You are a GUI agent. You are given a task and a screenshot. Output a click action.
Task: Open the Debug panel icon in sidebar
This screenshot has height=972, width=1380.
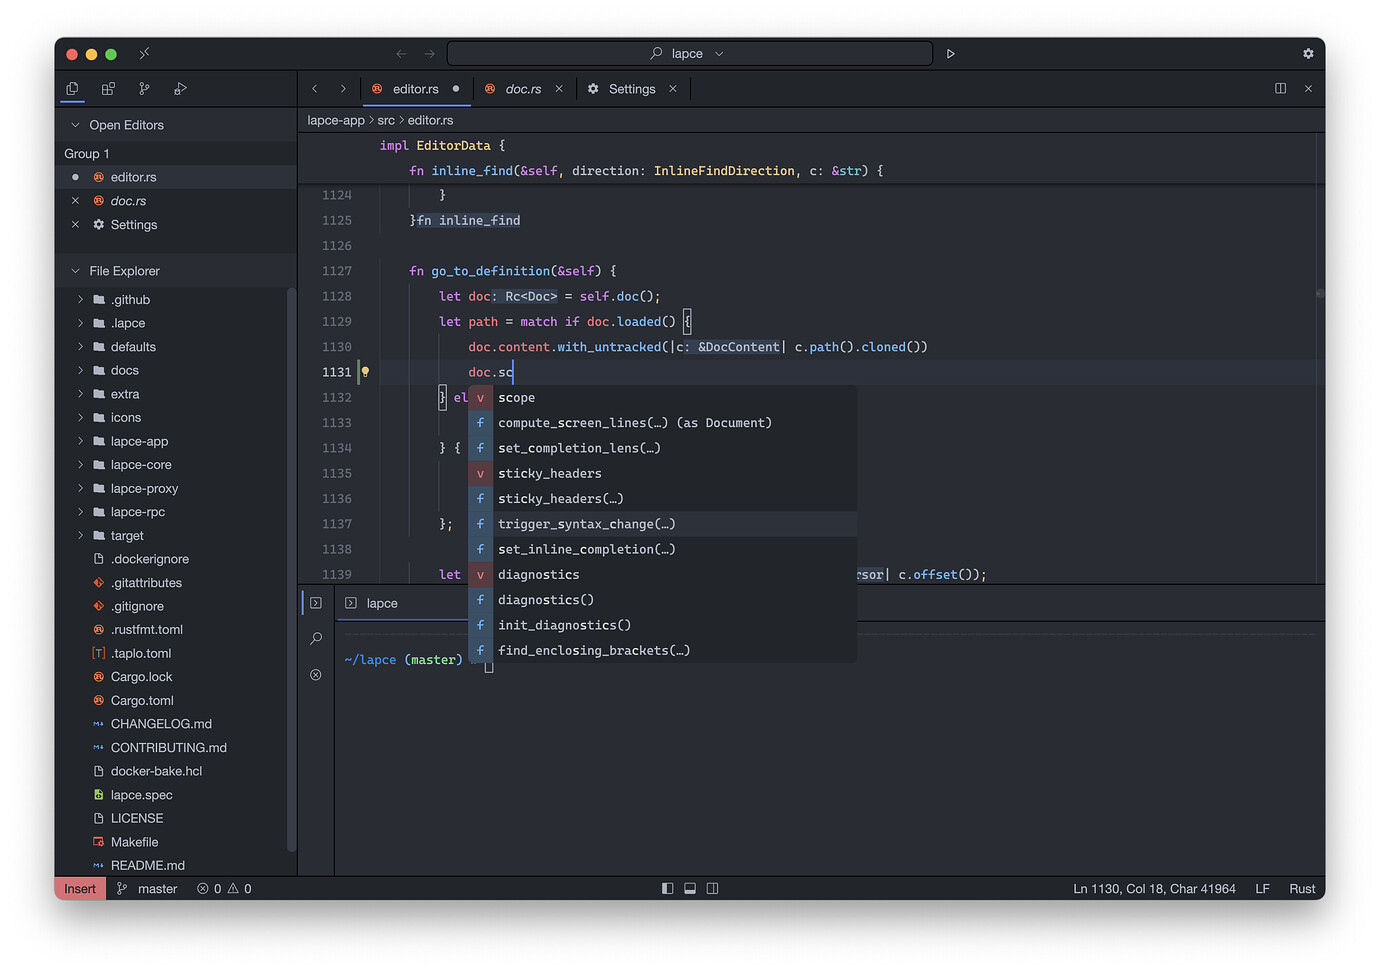180,89
